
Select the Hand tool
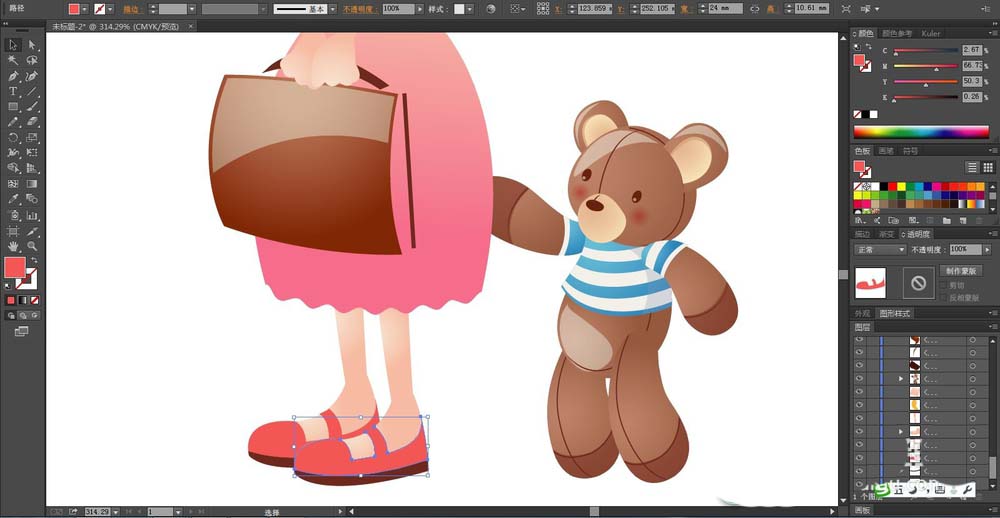[13, 246]
